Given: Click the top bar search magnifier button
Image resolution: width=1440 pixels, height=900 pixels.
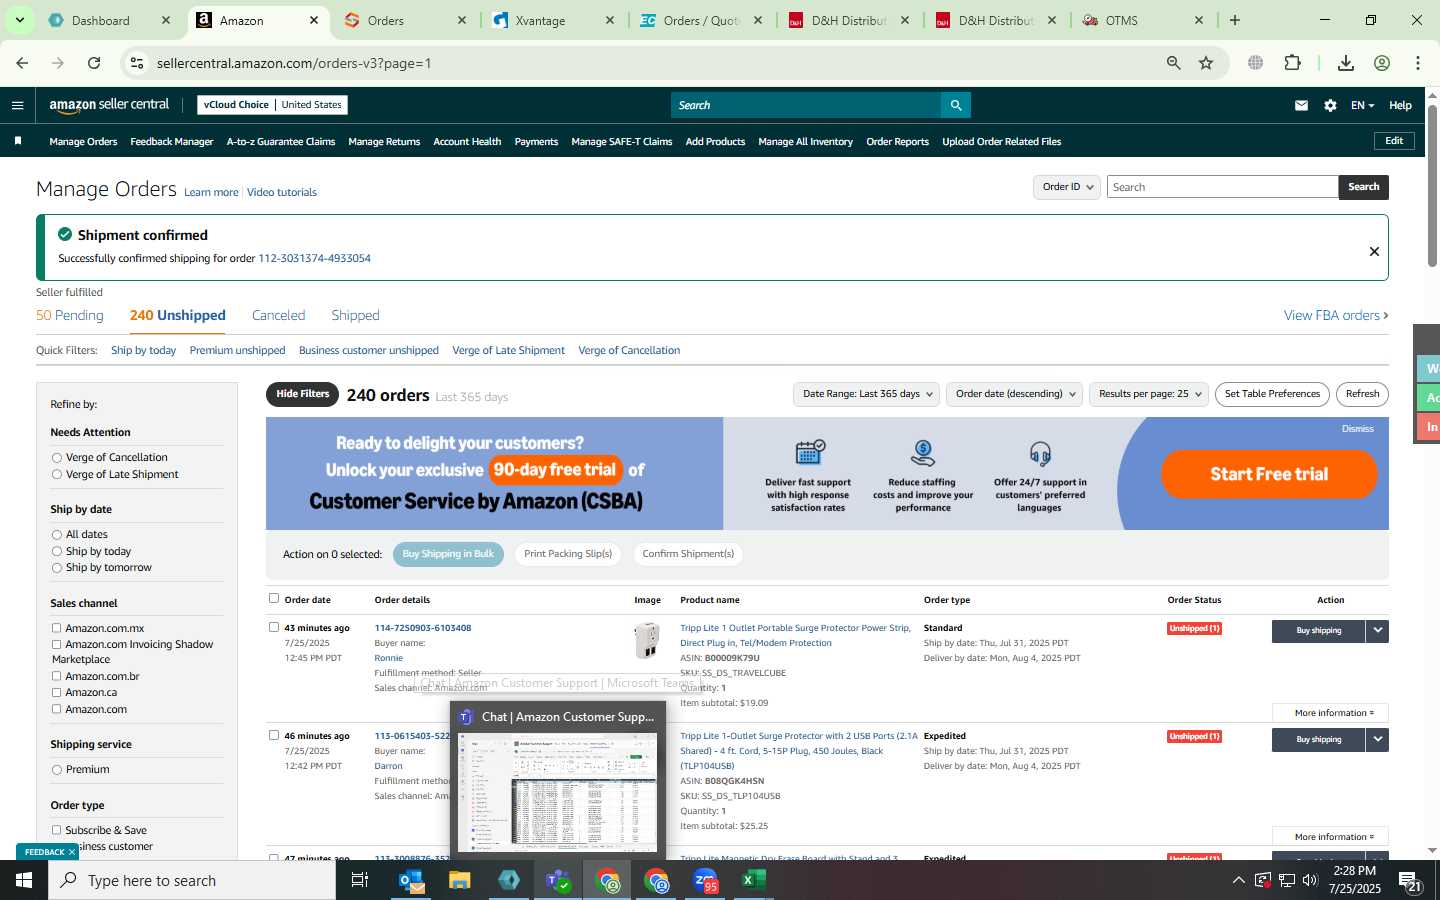Looking at the screenshot, I should point(955,105).
